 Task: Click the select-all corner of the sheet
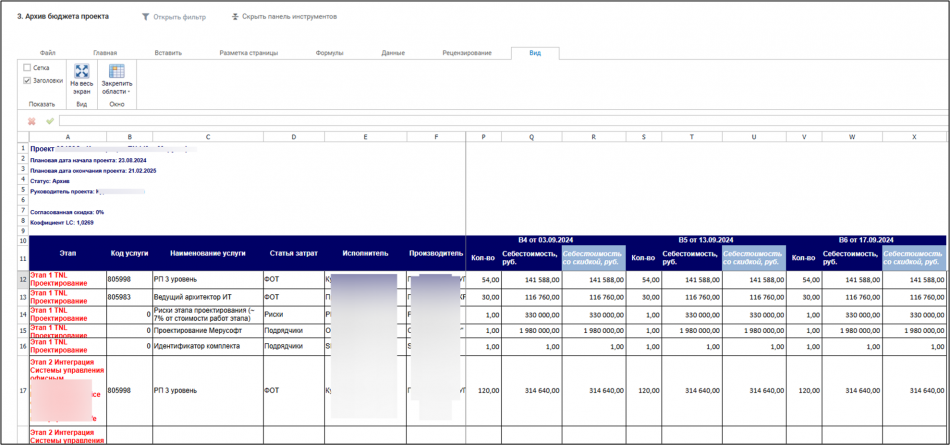(22, 137)
